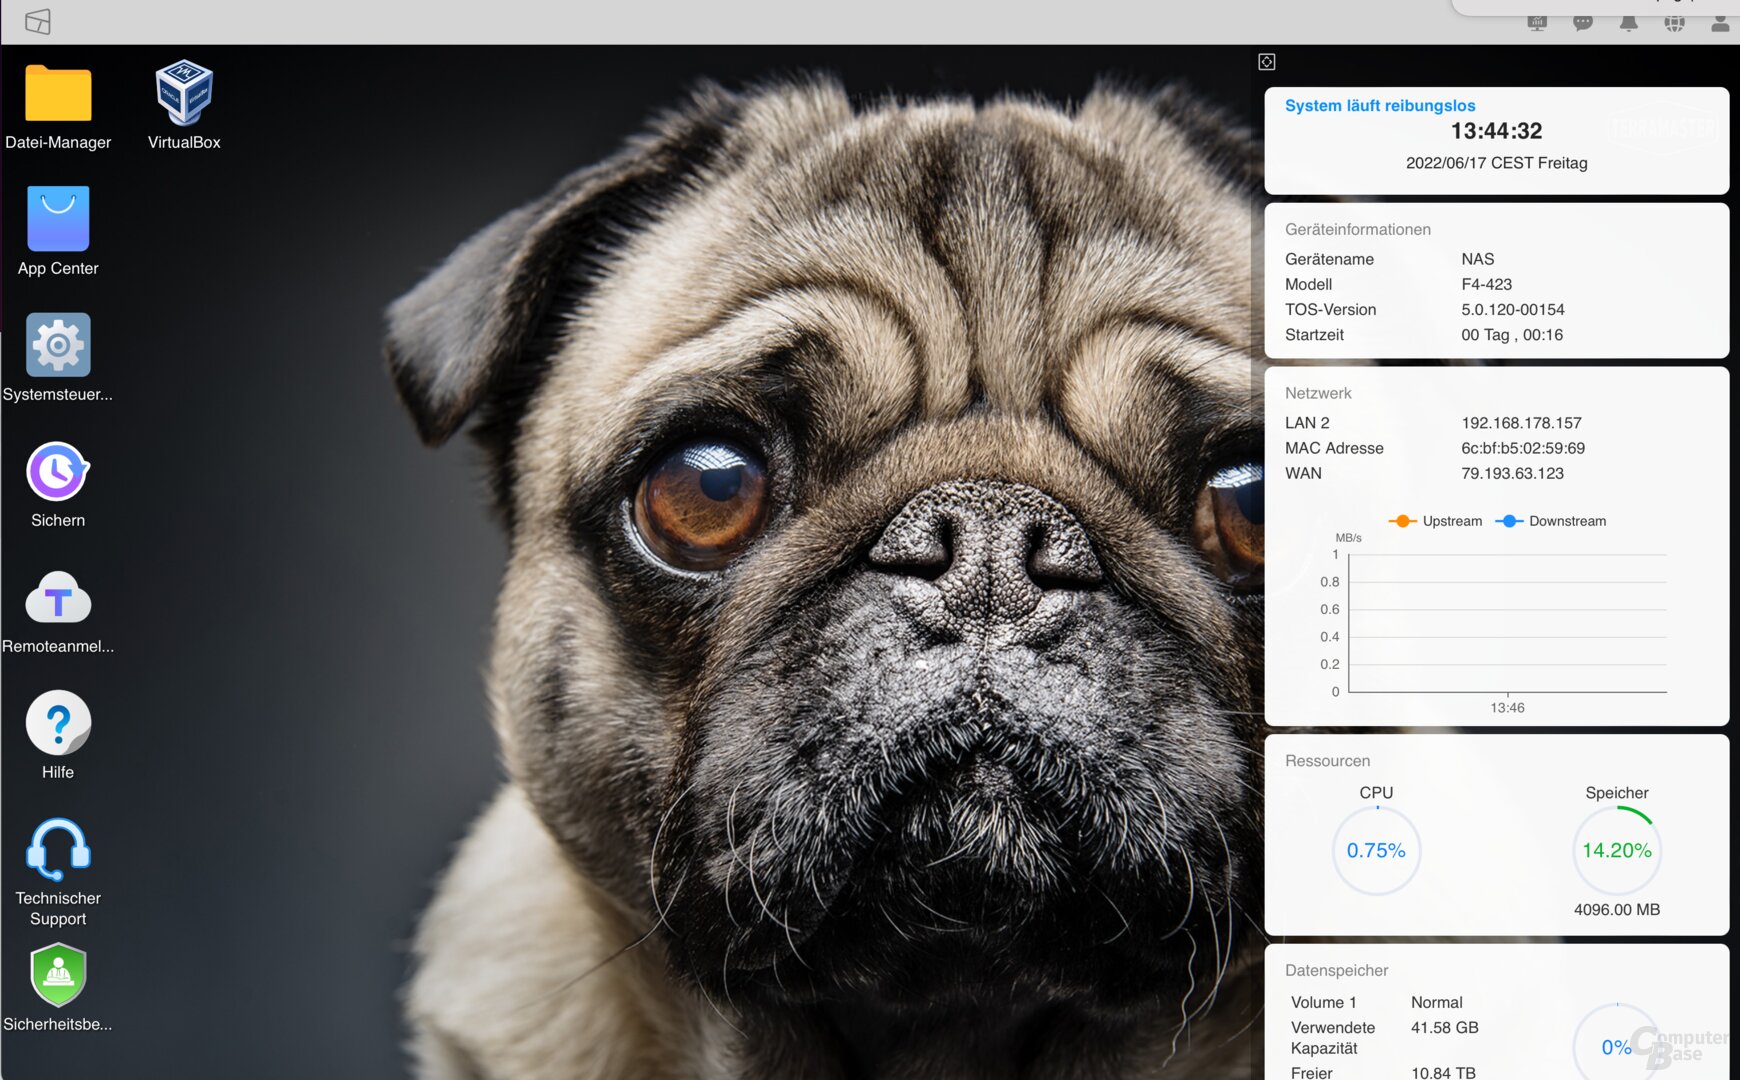The width and height of the screenshot is (1740, 1080).
Task: Click the device name value NAS
Action: 1477,259
